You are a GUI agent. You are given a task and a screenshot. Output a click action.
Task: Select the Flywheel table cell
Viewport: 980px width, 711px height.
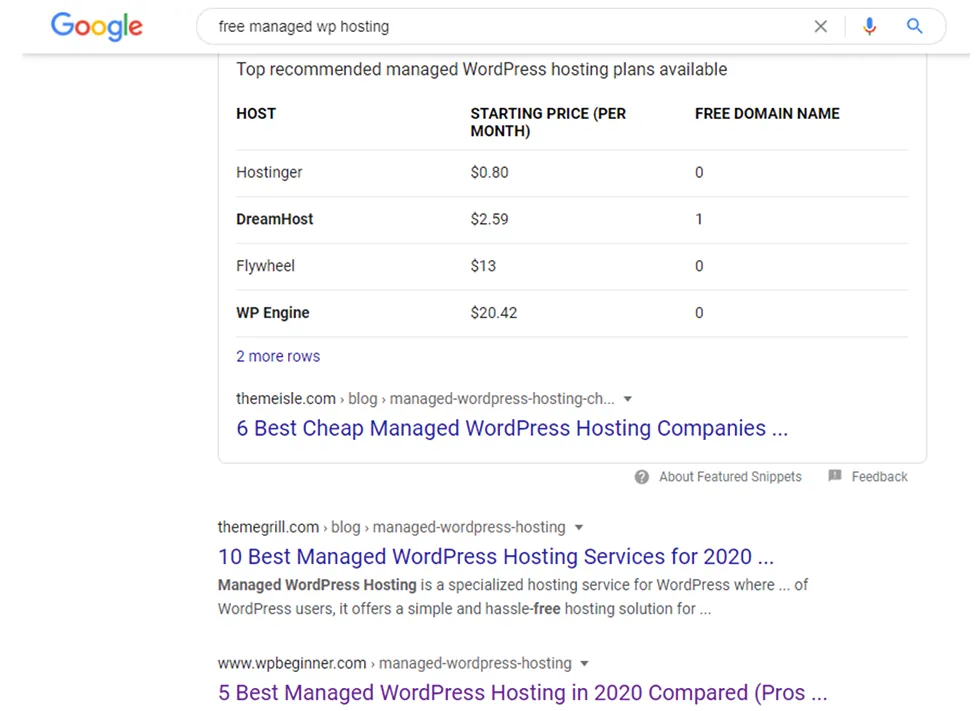tap(266, 266)
